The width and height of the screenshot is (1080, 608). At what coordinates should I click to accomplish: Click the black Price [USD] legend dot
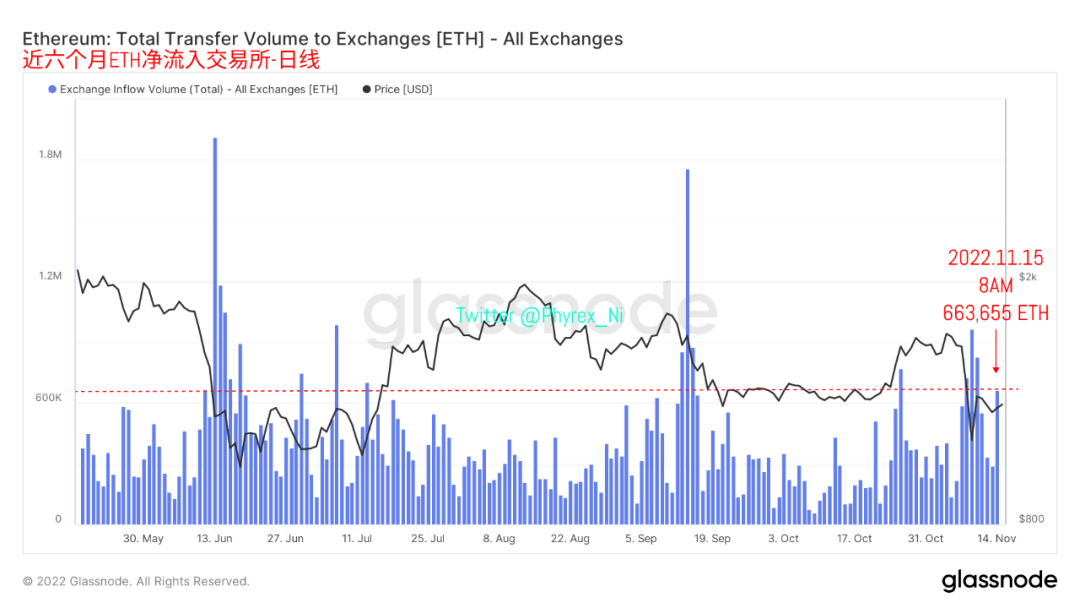(x=366, y=90)
